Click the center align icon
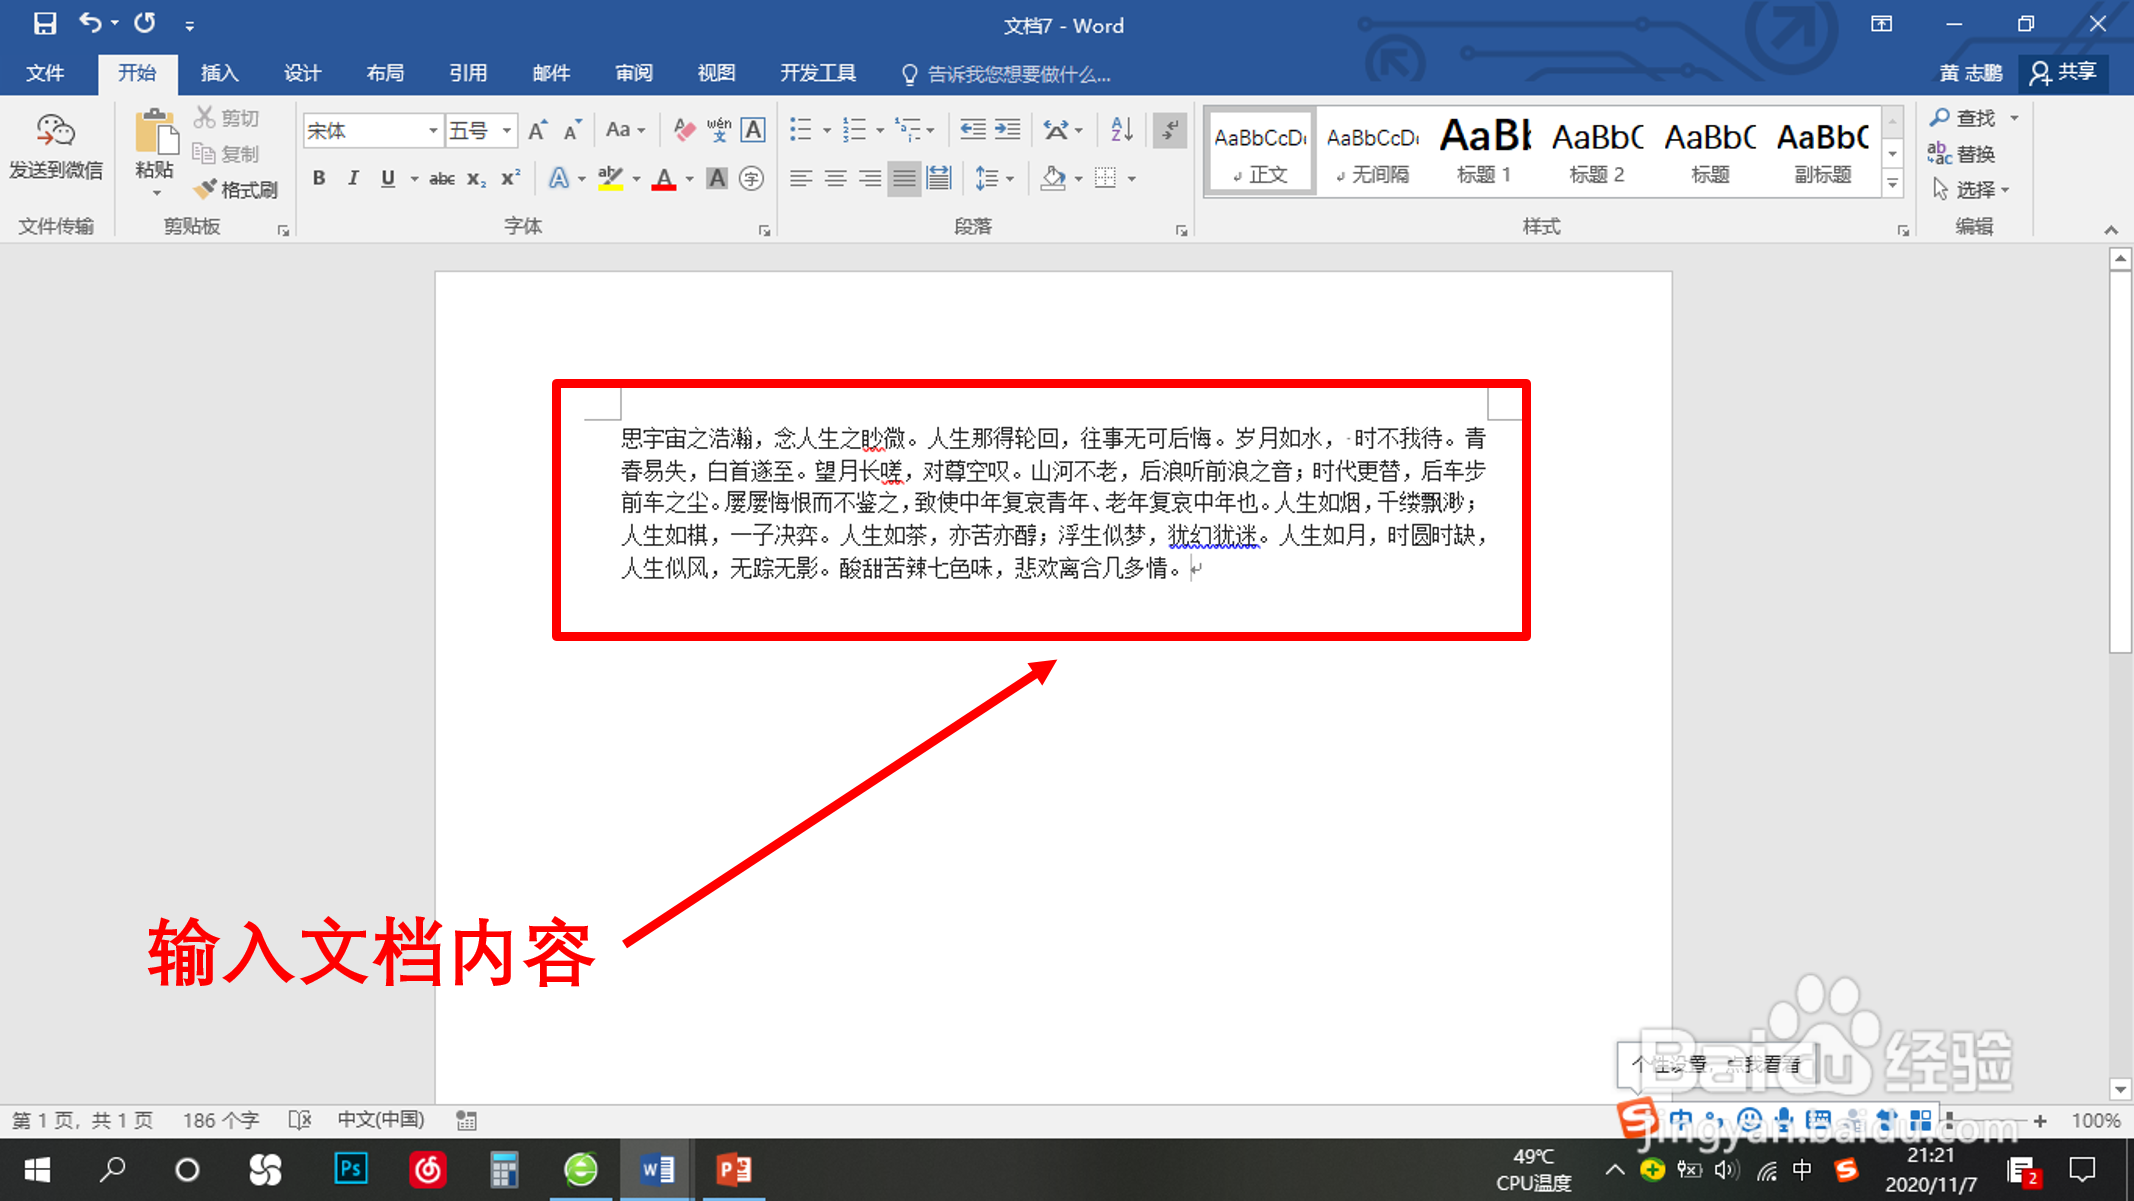Viewport: 2134px width, 1201px height. (x=835, y=179)
